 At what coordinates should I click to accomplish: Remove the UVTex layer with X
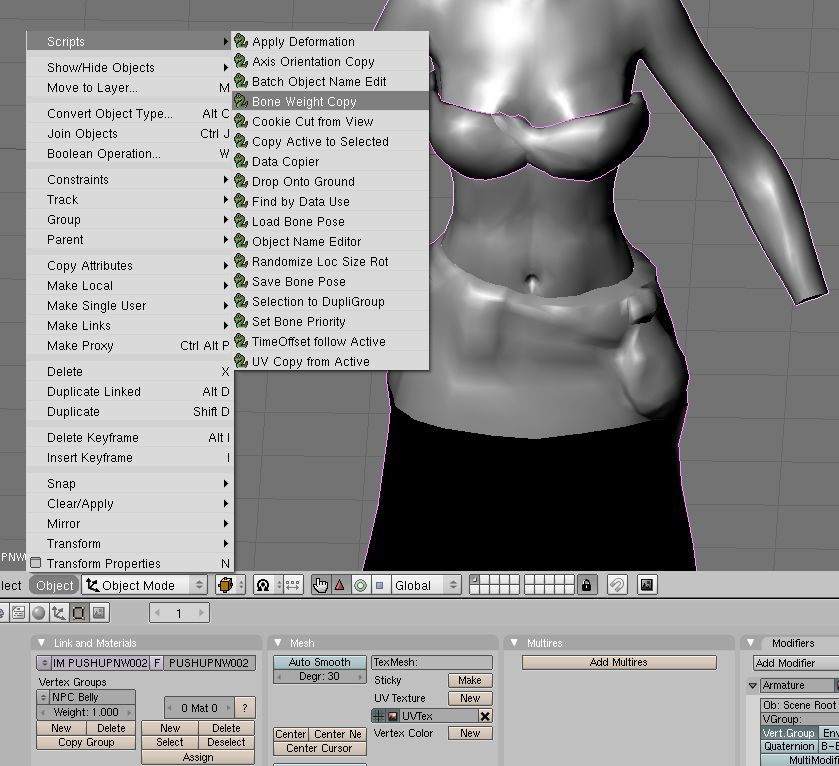click(x=485, y=716)
